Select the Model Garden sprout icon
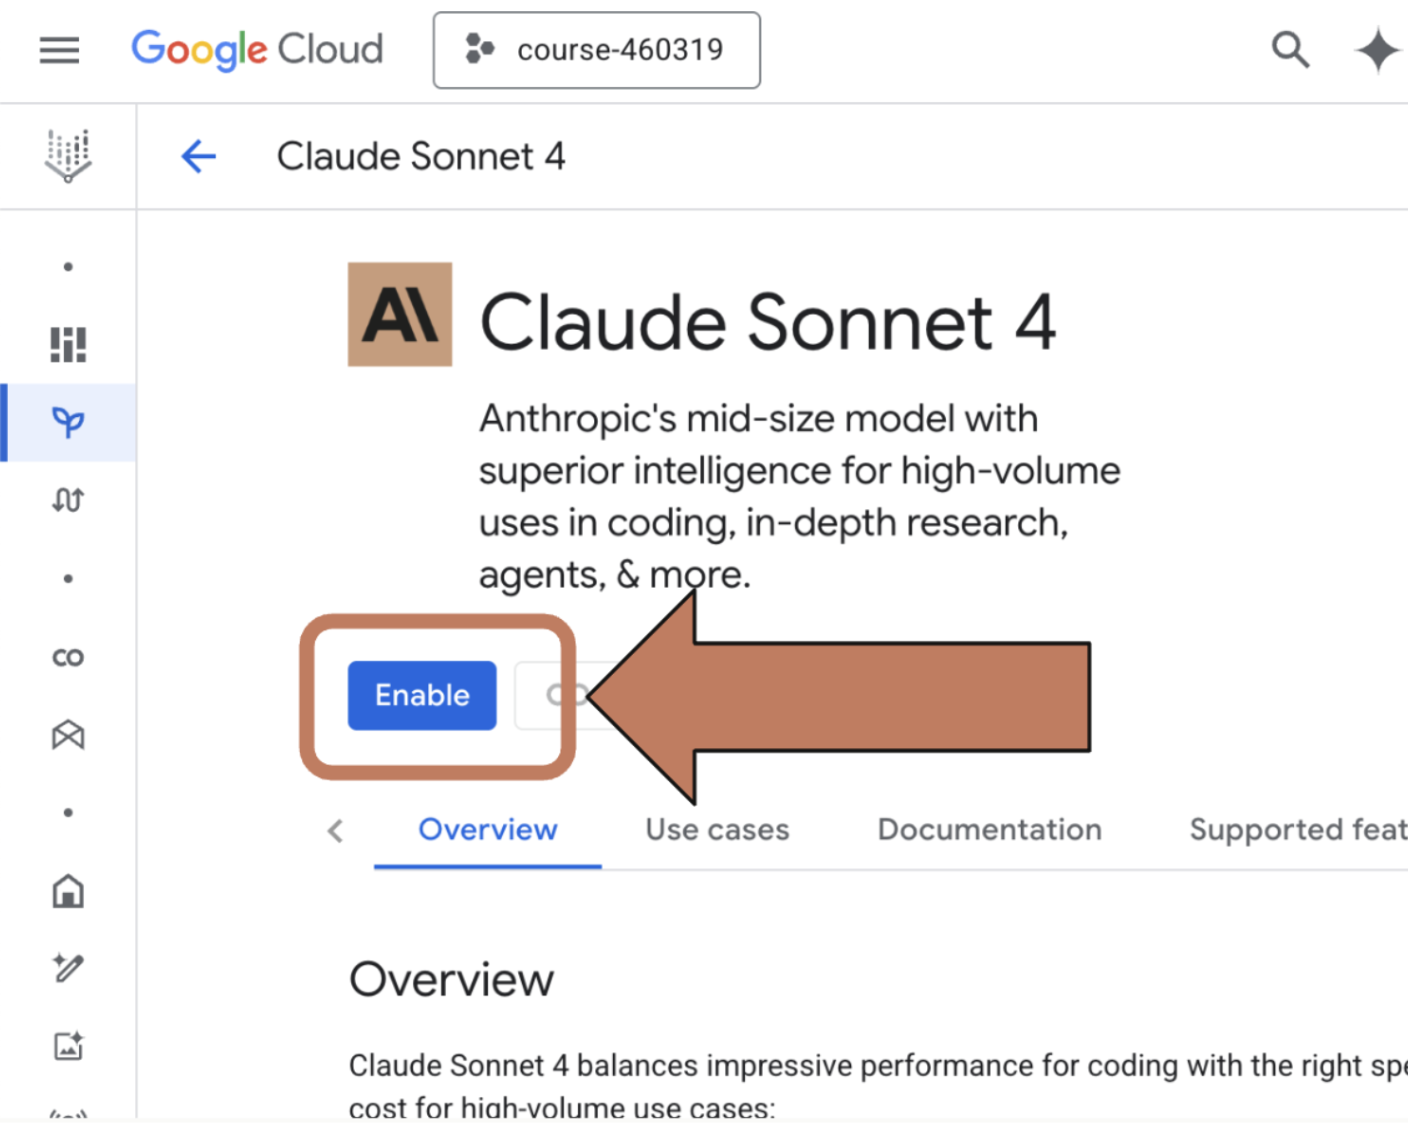 pyautogui.click(x=68, y=422)
